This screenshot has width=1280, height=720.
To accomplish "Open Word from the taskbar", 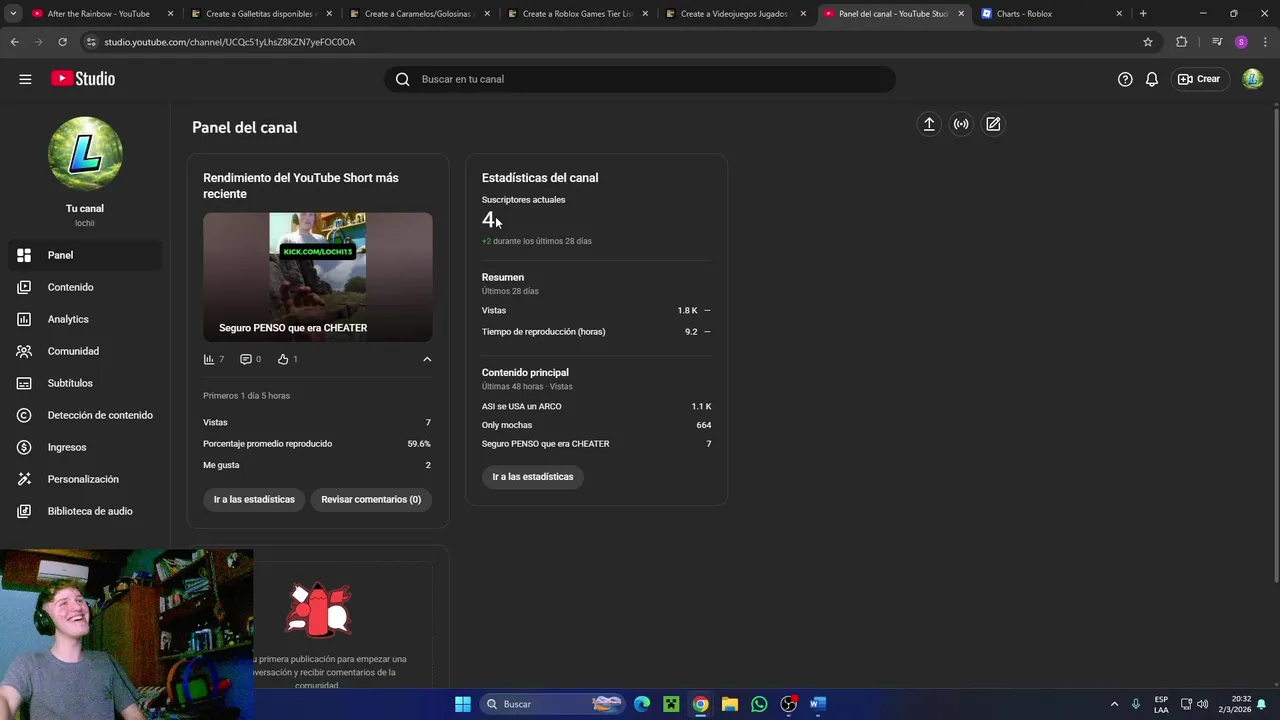I will click(818, 704).
